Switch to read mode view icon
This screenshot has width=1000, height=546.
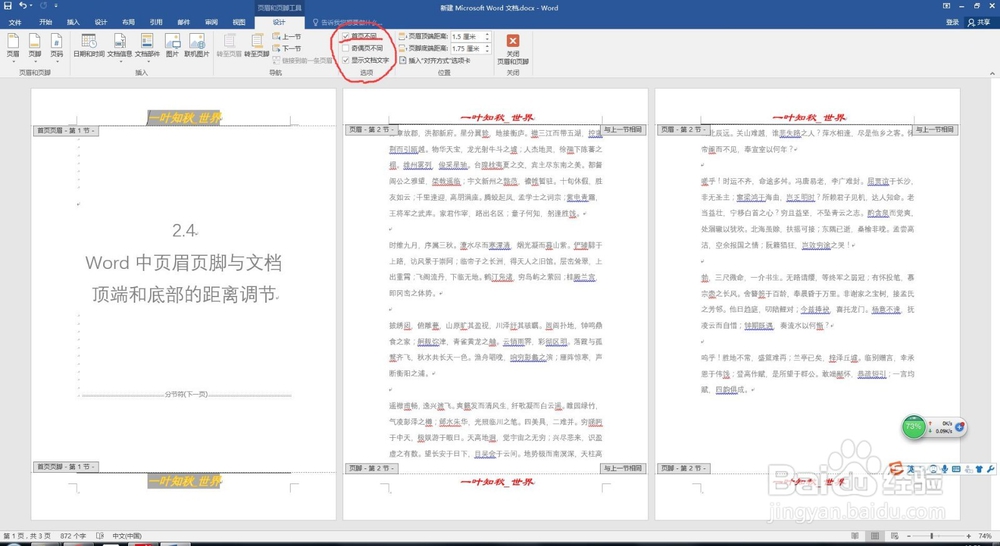(x=857, y=536)
